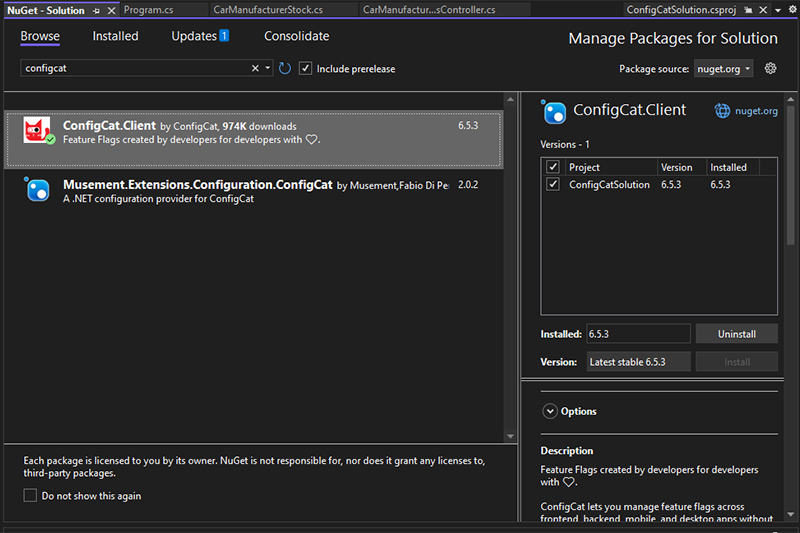Expand the Options section
Viewport: 800px width, 533px height.
click(x=549, y=411)
